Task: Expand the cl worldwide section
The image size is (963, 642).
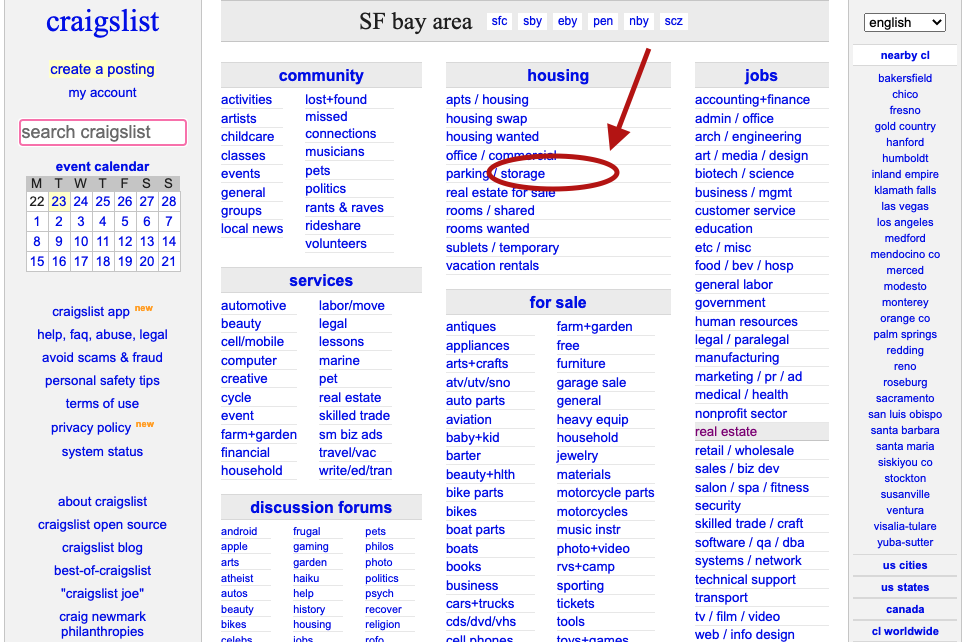Action: pos(905,631)
